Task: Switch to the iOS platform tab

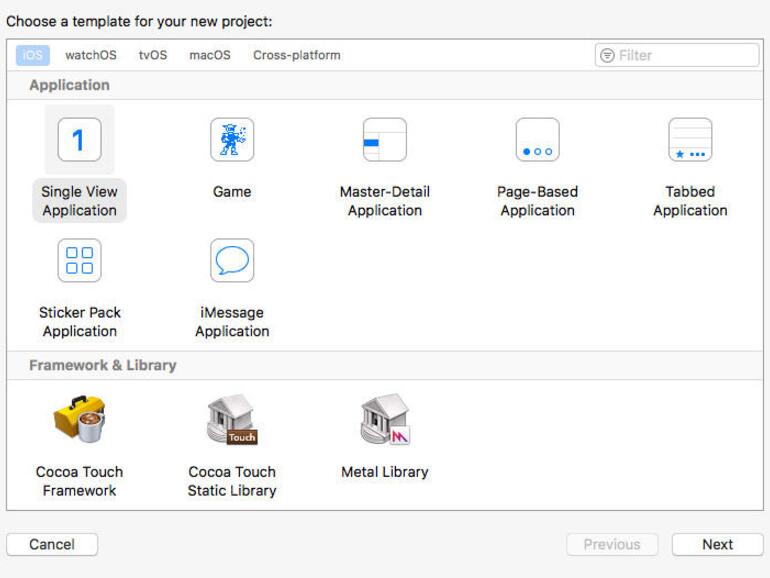Action: (x=33, y=55)
